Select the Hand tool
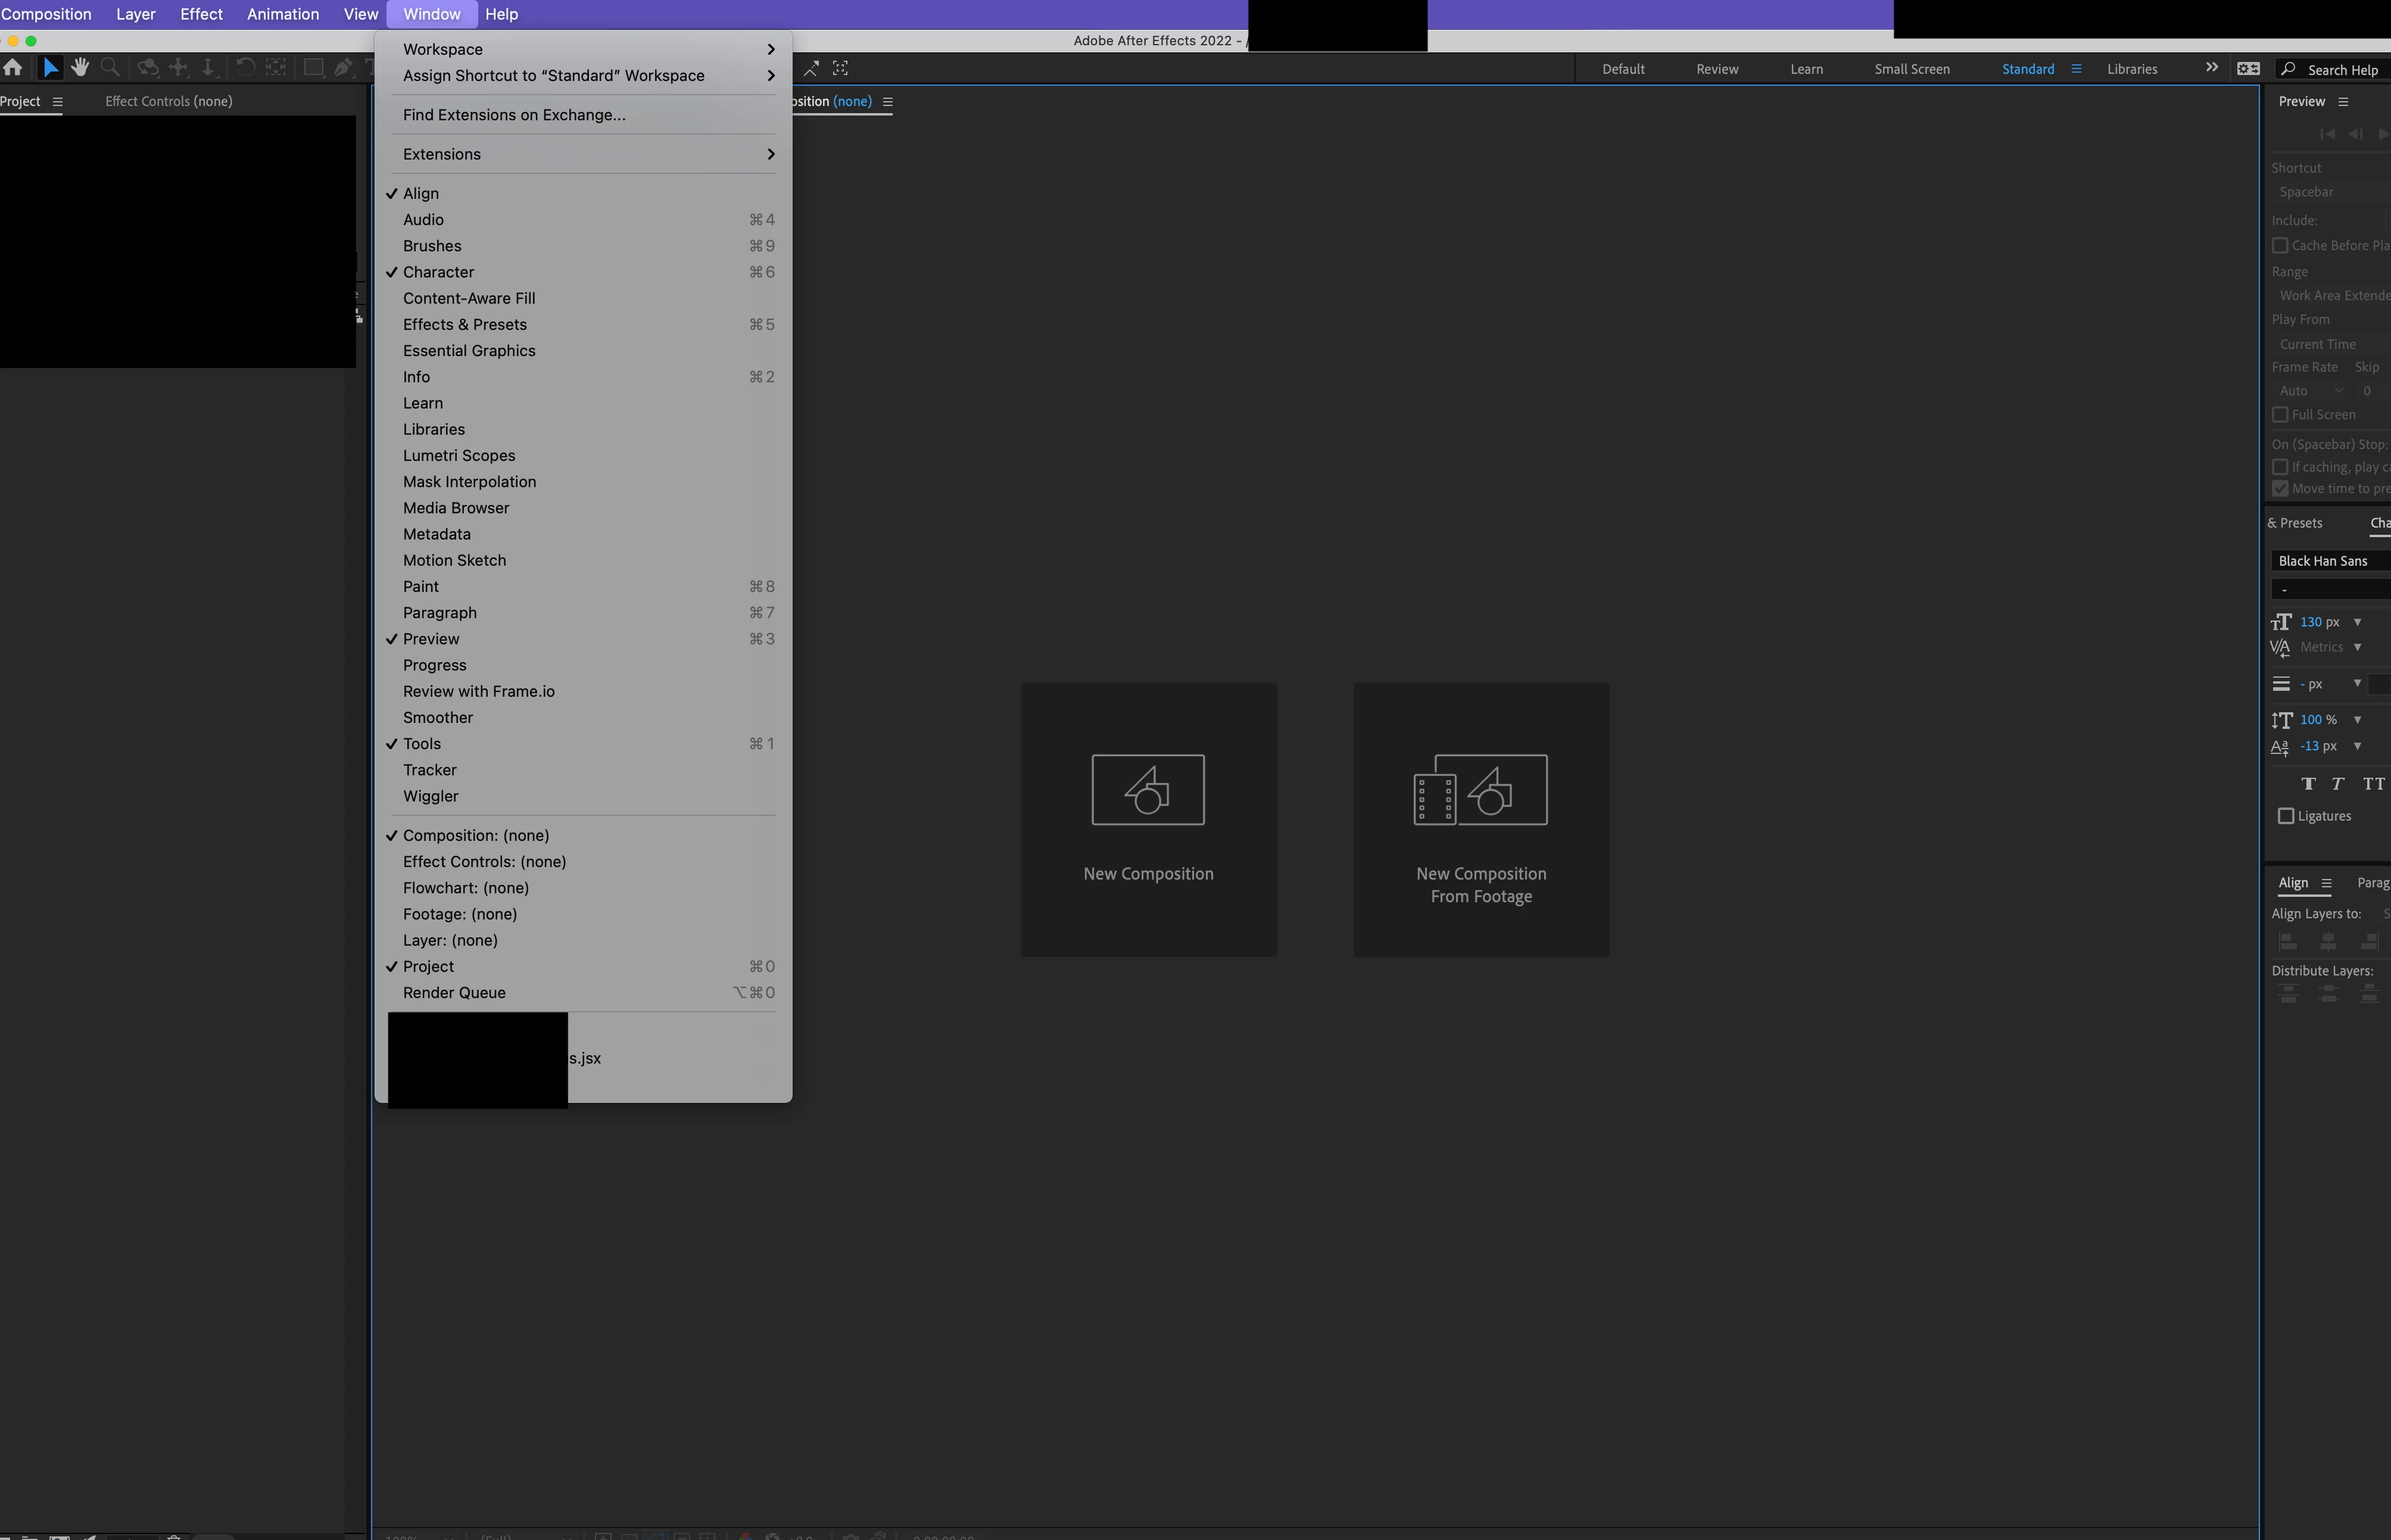Viewport: 2391px width, 1540px height. tap(80, 68)
